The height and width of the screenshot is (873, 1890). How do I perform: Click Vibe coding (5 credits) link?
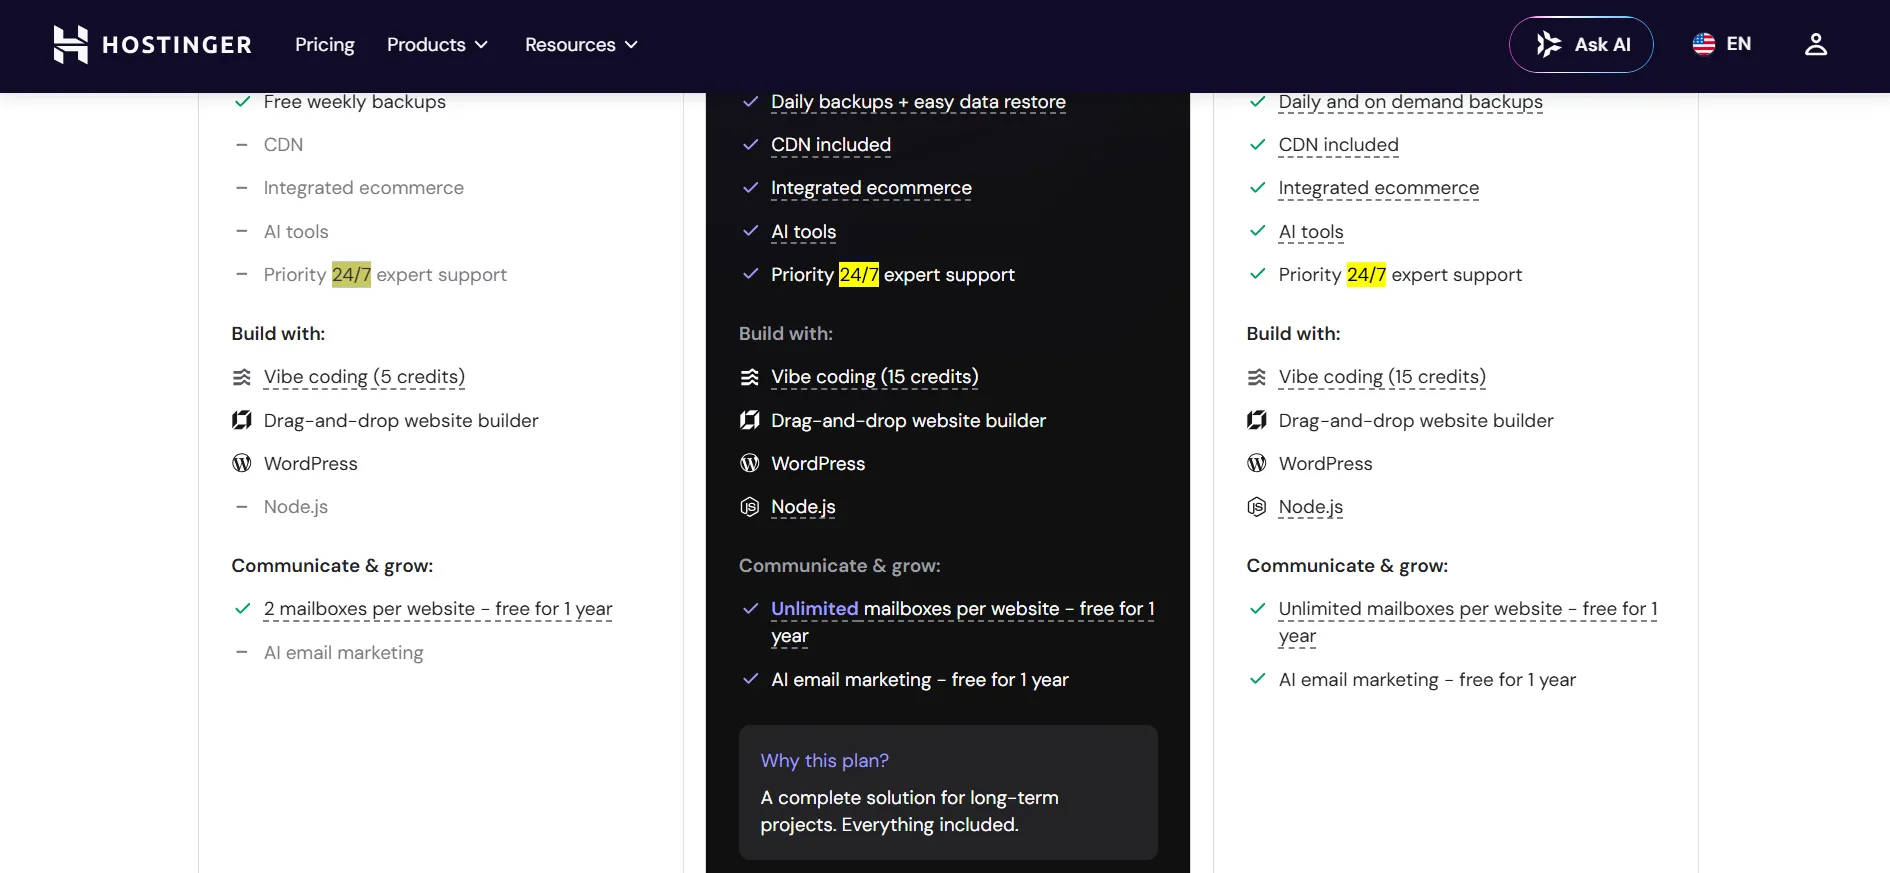(x=364, y=377)
